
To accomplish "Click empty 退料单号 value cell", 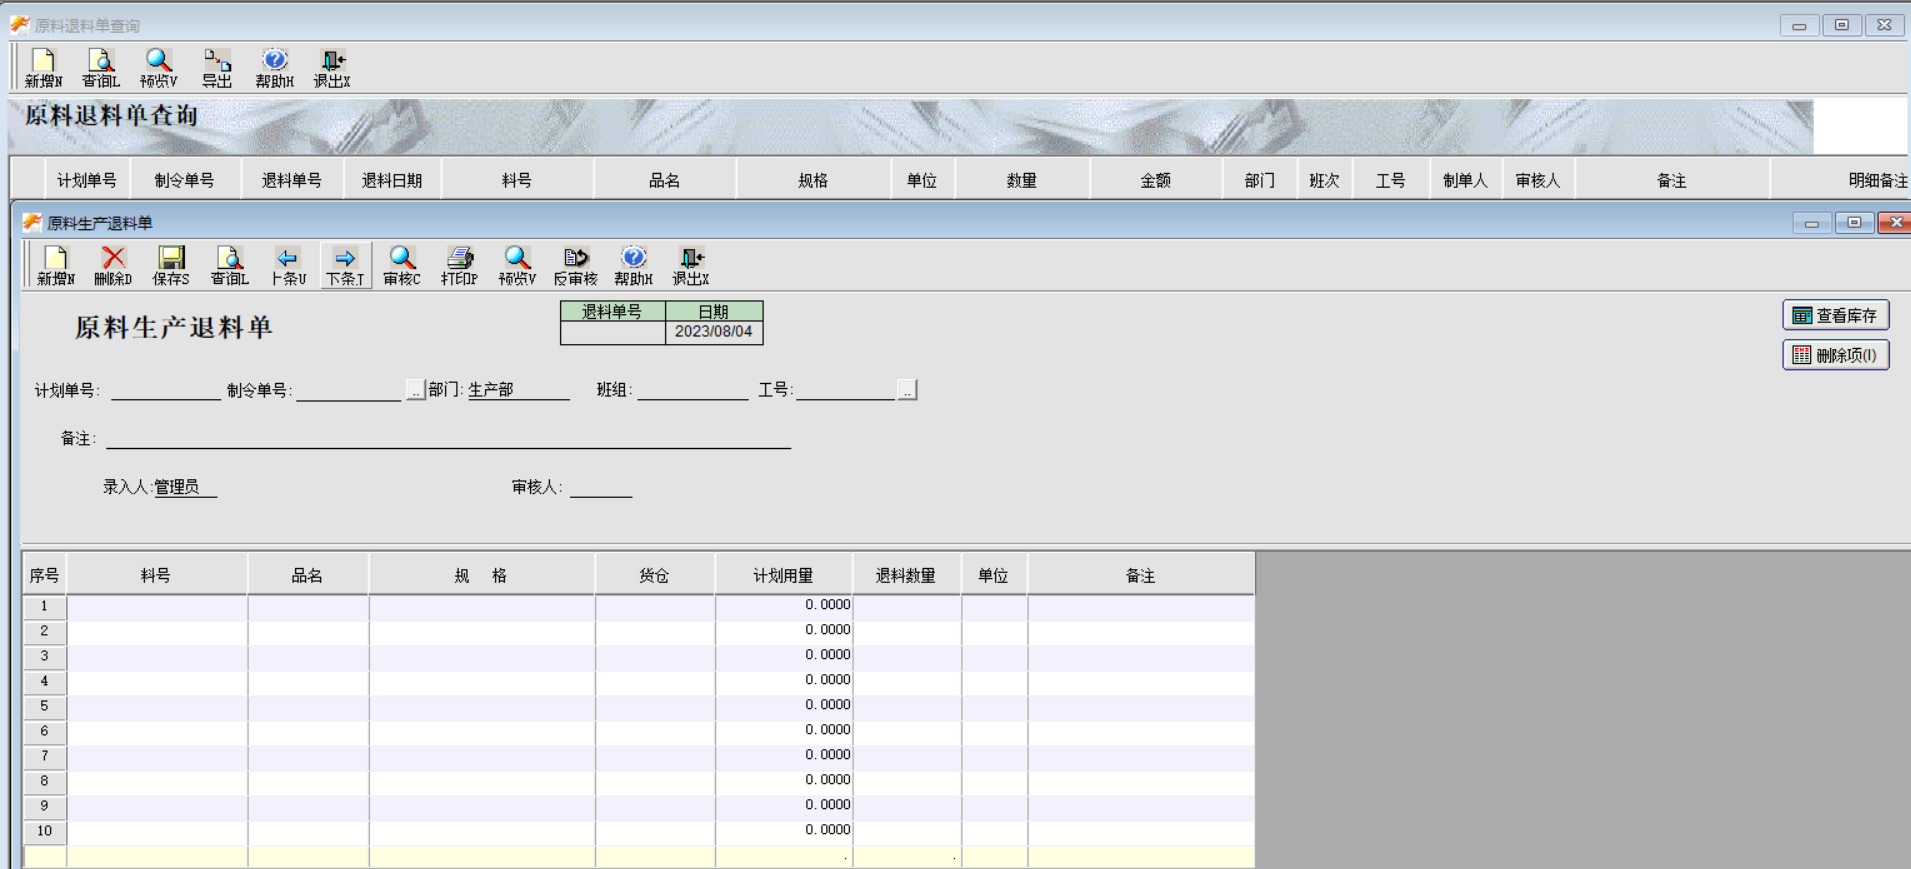I will pos(613,332).
